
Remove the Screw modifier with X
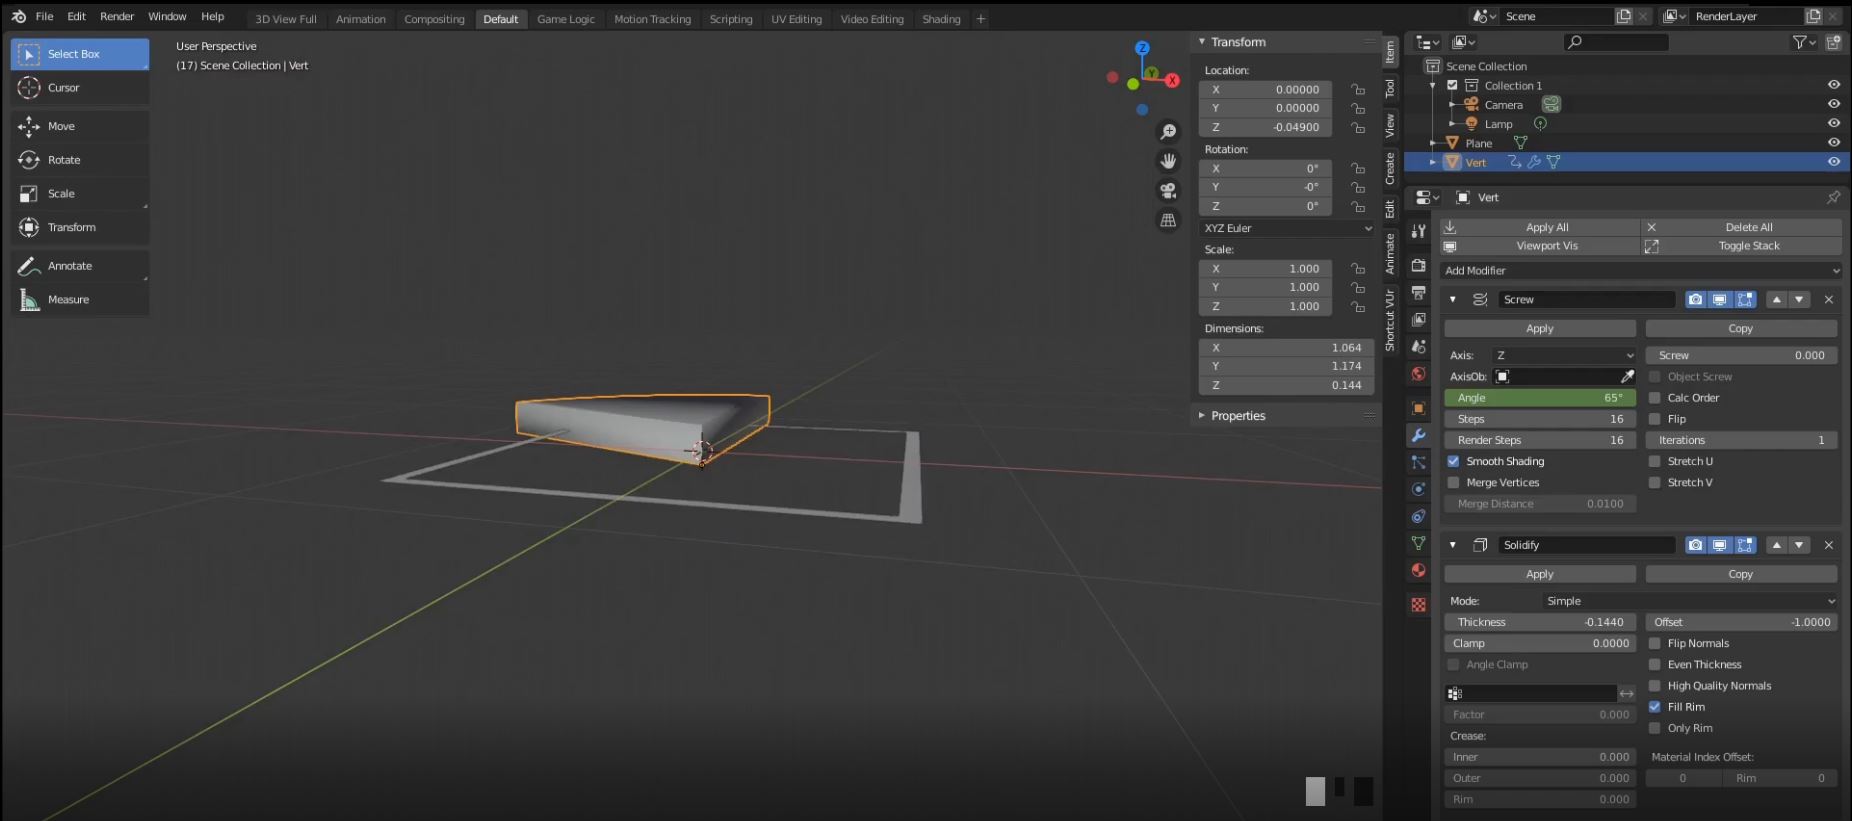(x=1828, y=299)
